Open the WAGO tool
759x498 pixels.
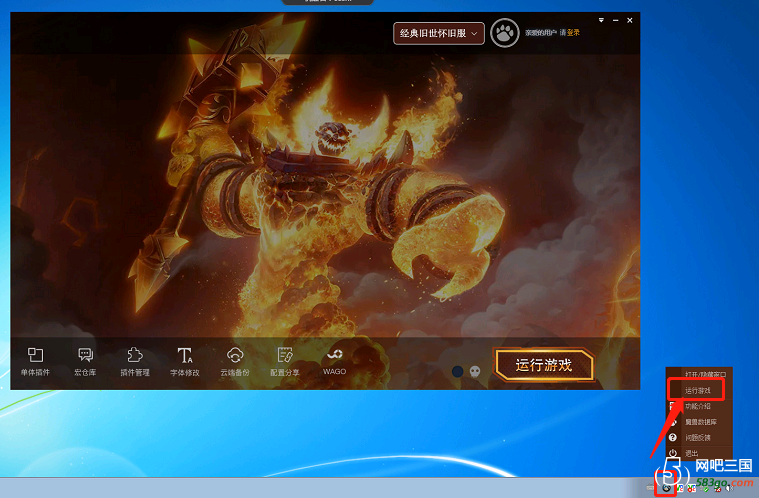click(334, 362)
